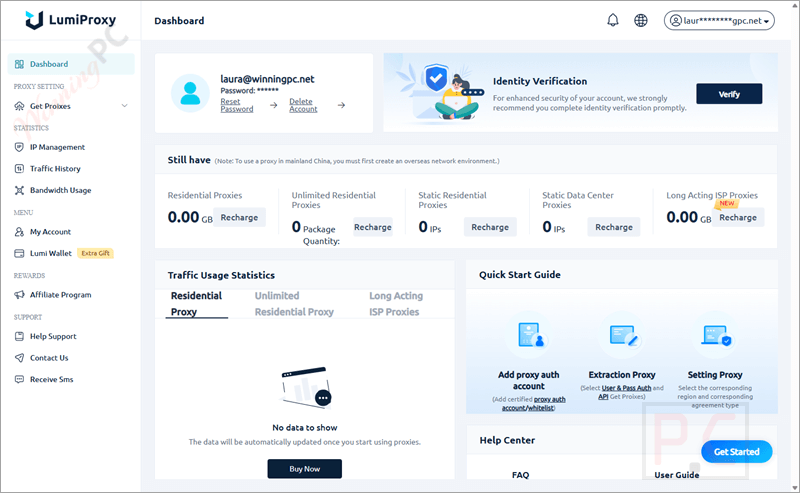The image size is (800, 493).
Task: Open the language globe icon
Action: coord(641,20)
